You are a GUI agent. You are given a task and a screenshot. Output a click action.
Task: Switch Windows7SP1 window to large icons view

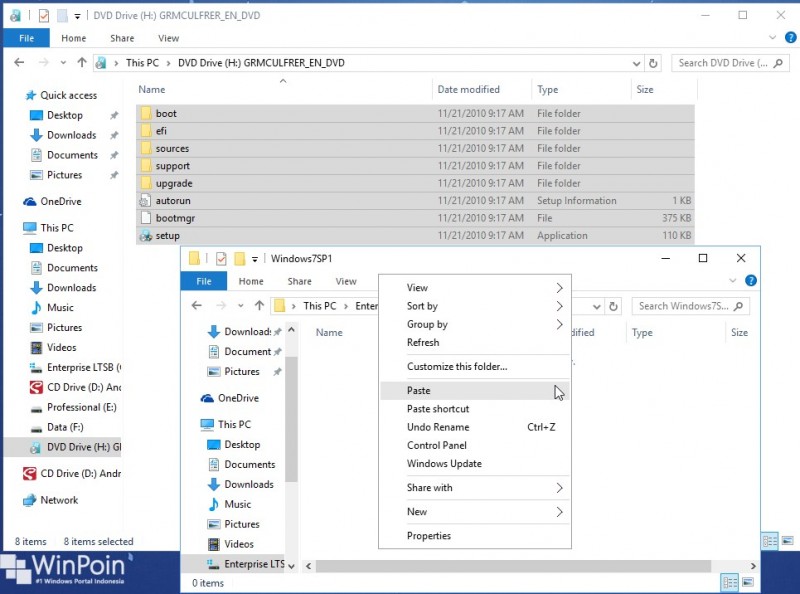[x=748, y=582]
